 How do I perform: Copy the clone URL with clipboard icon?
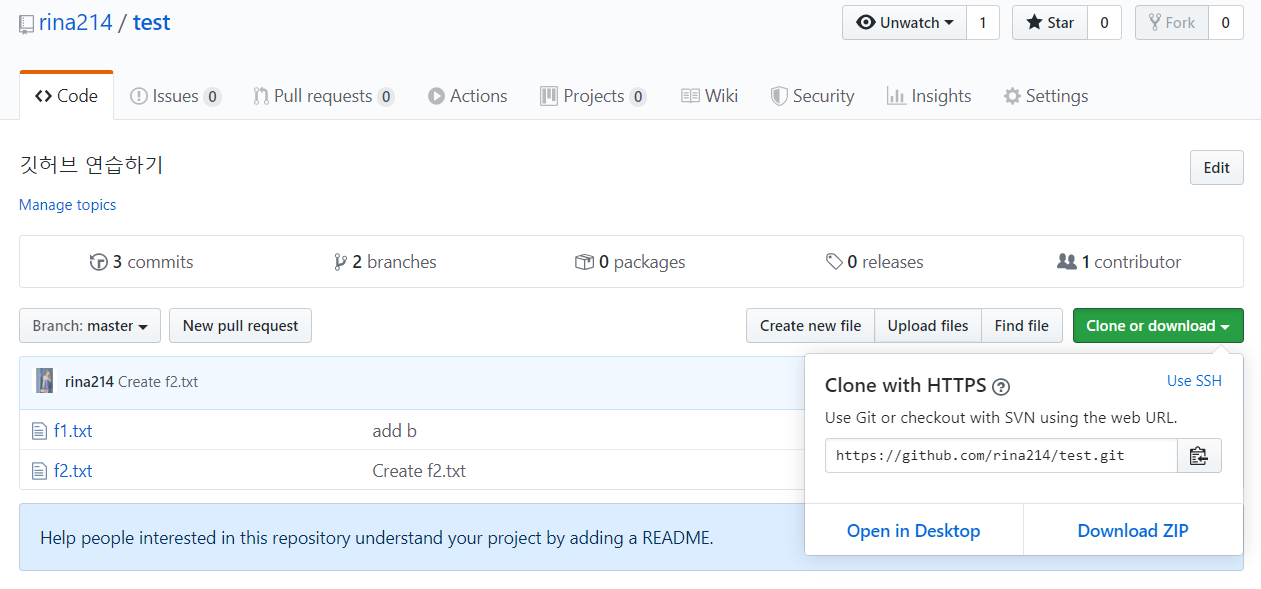point(1199,456)
